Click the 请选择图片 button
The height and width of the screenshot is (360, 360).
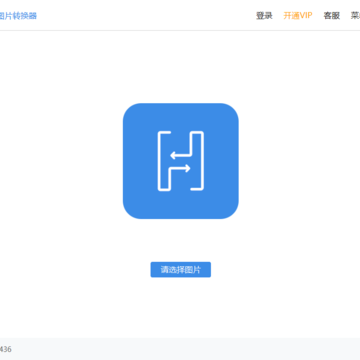181,270
